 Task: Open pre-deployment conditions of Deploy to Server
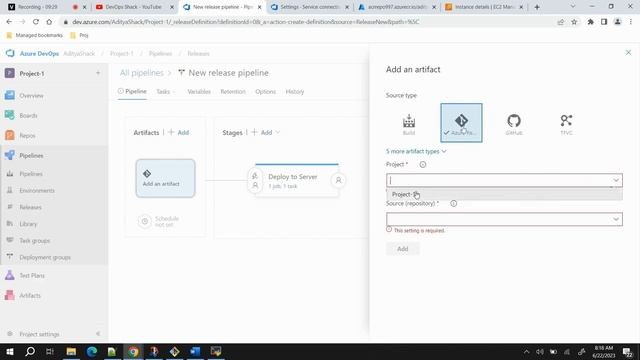[255, 180]
